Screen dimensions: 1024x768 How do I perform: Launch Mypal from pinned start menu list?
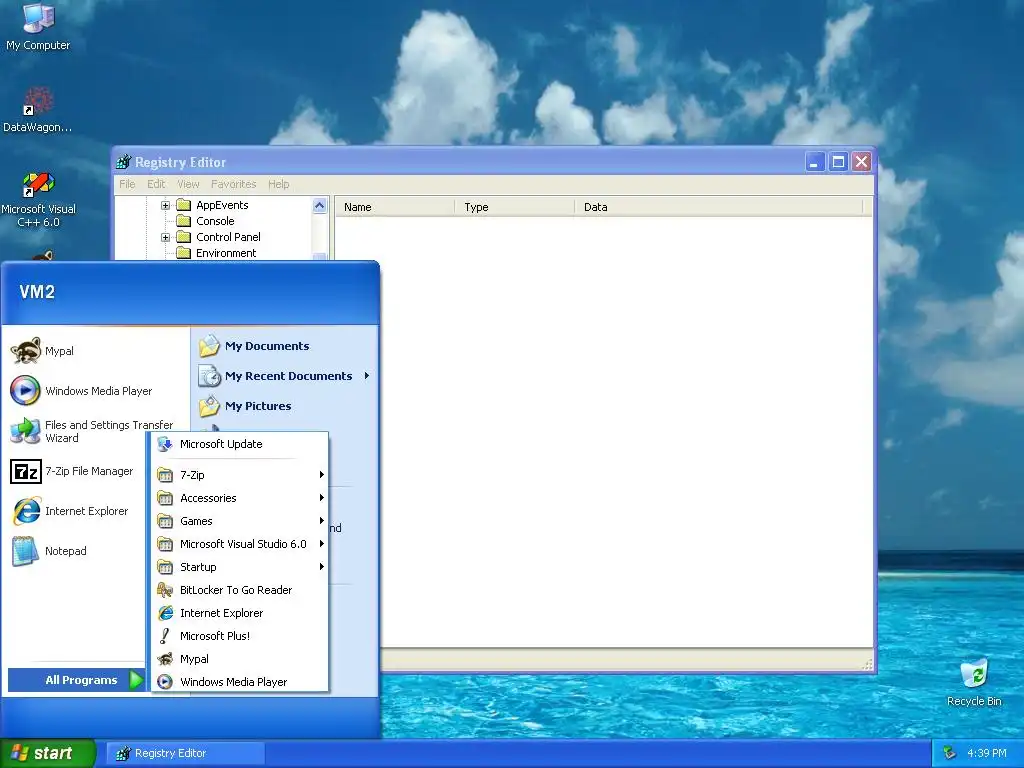[x=42, y=351]
